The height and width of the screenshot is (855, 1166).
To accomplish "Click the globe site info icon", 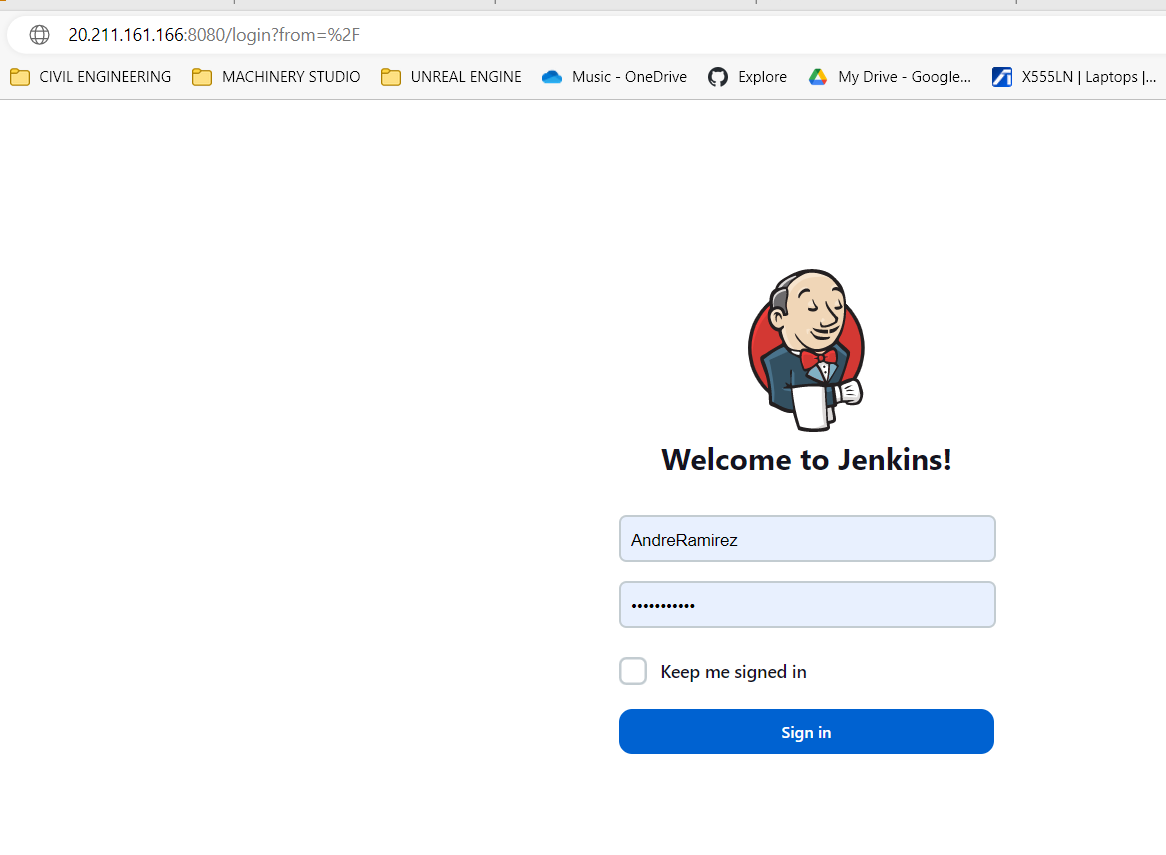I will tap(39, 35).
